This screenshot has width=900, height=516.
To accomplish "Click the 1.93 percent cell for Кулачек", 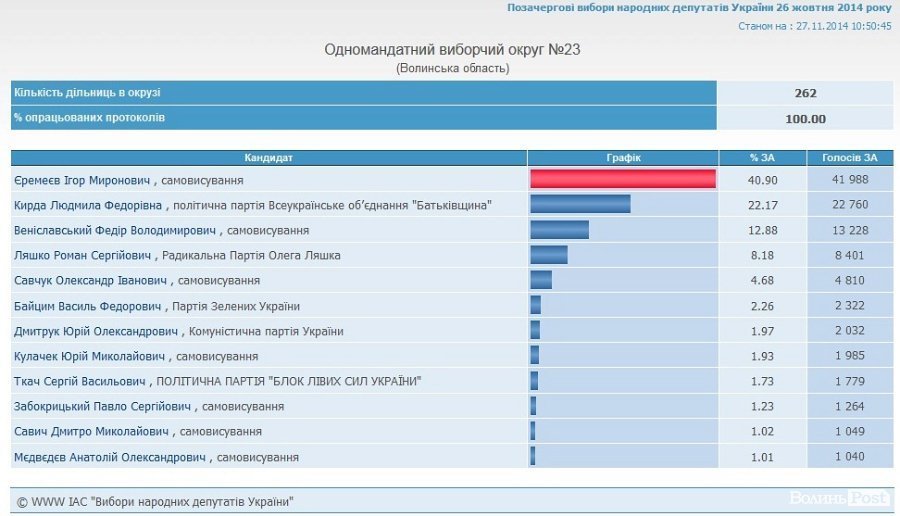I will coord(762,356).
